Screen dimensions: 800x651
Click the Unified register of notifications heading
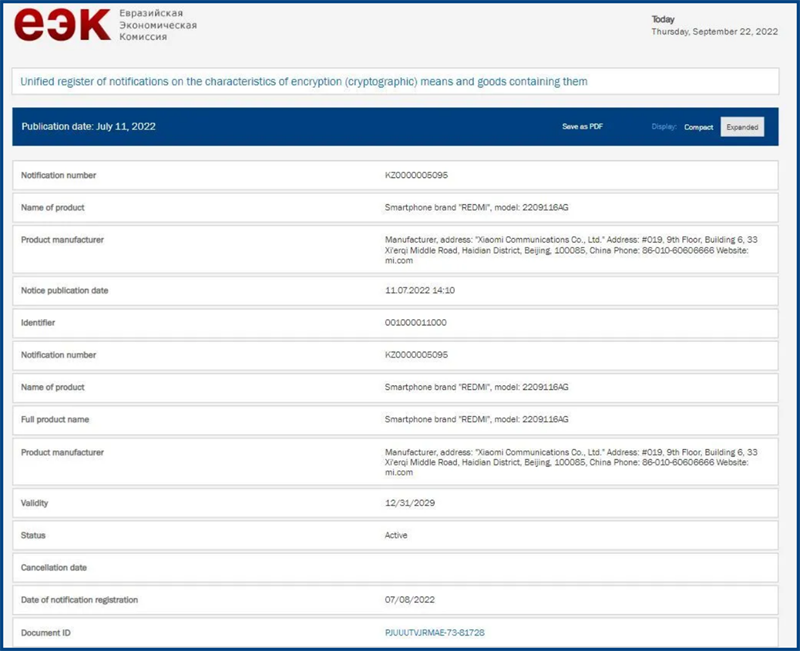point(304,82)
